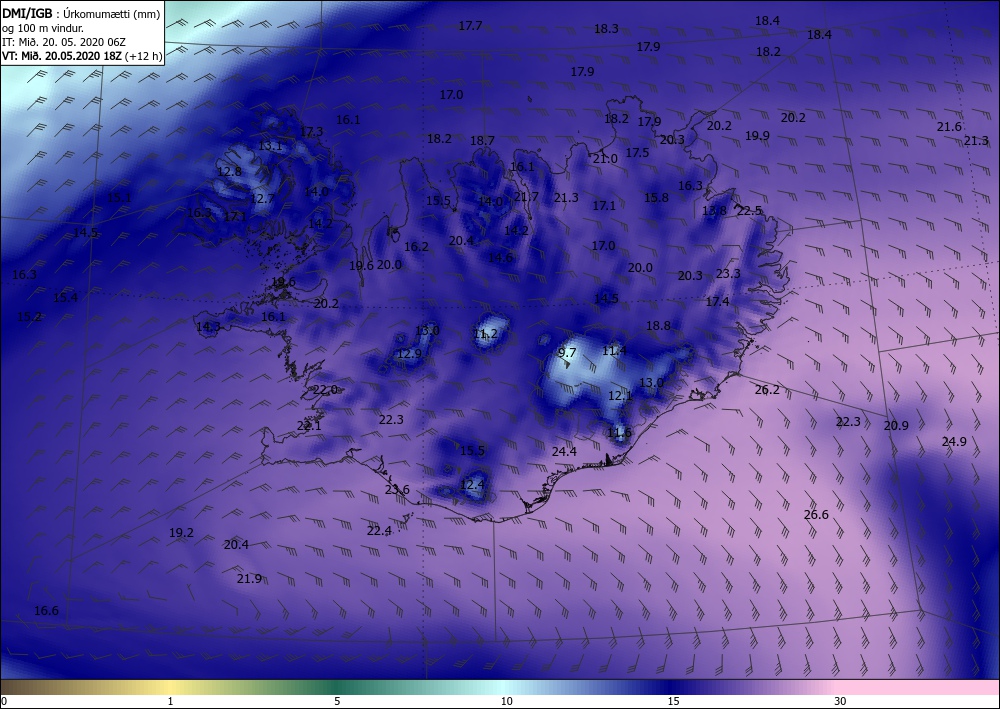Image resolution: width=1000 pixels, height=709 pixels.
Task: Click the 11.2 value on the ice cap
Action: pos(485,333)
